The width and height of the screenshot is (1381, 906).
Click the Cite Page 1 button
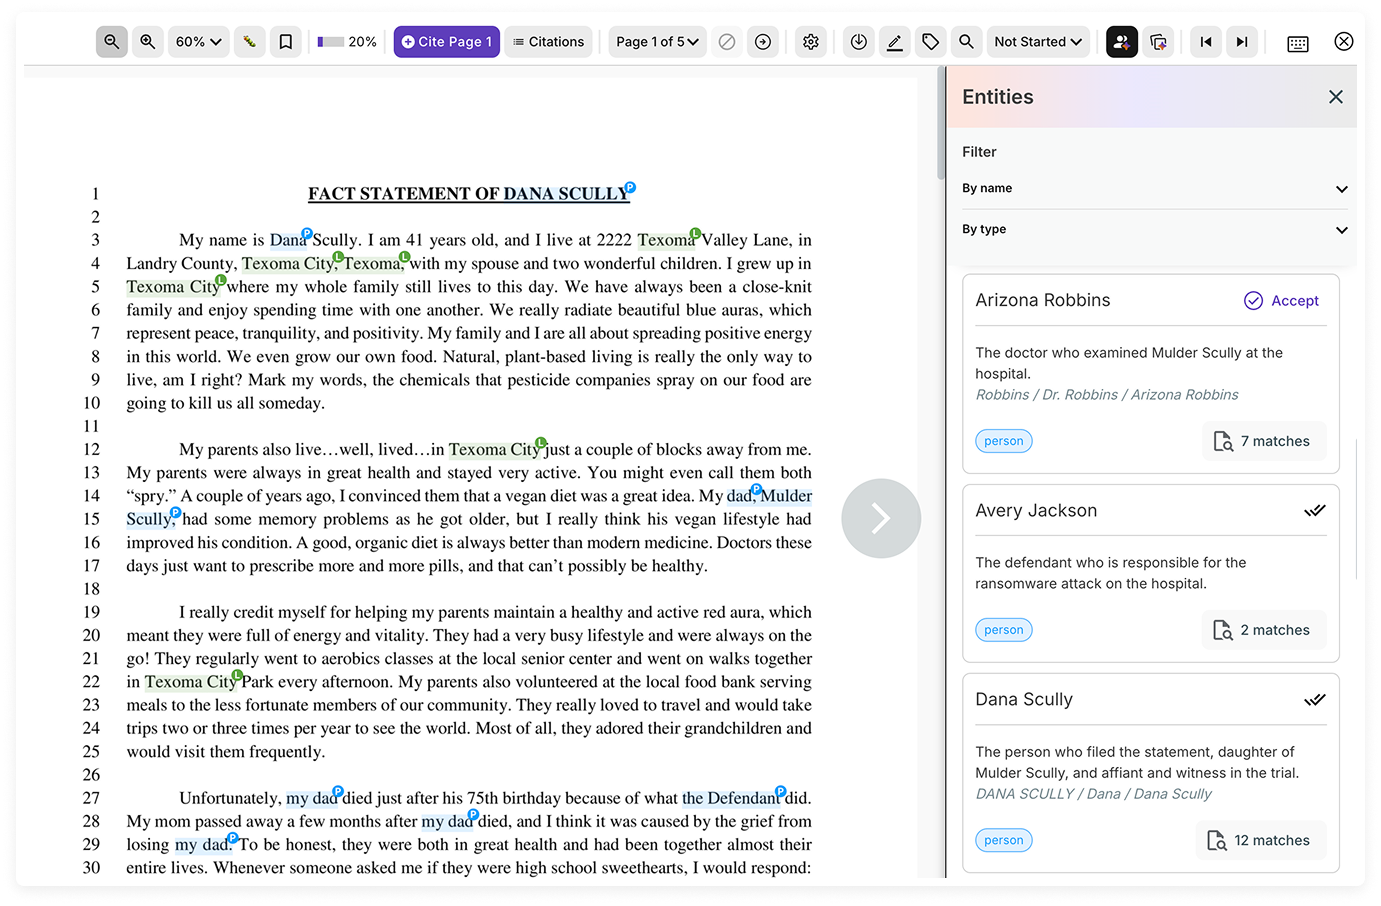(446, 42)
